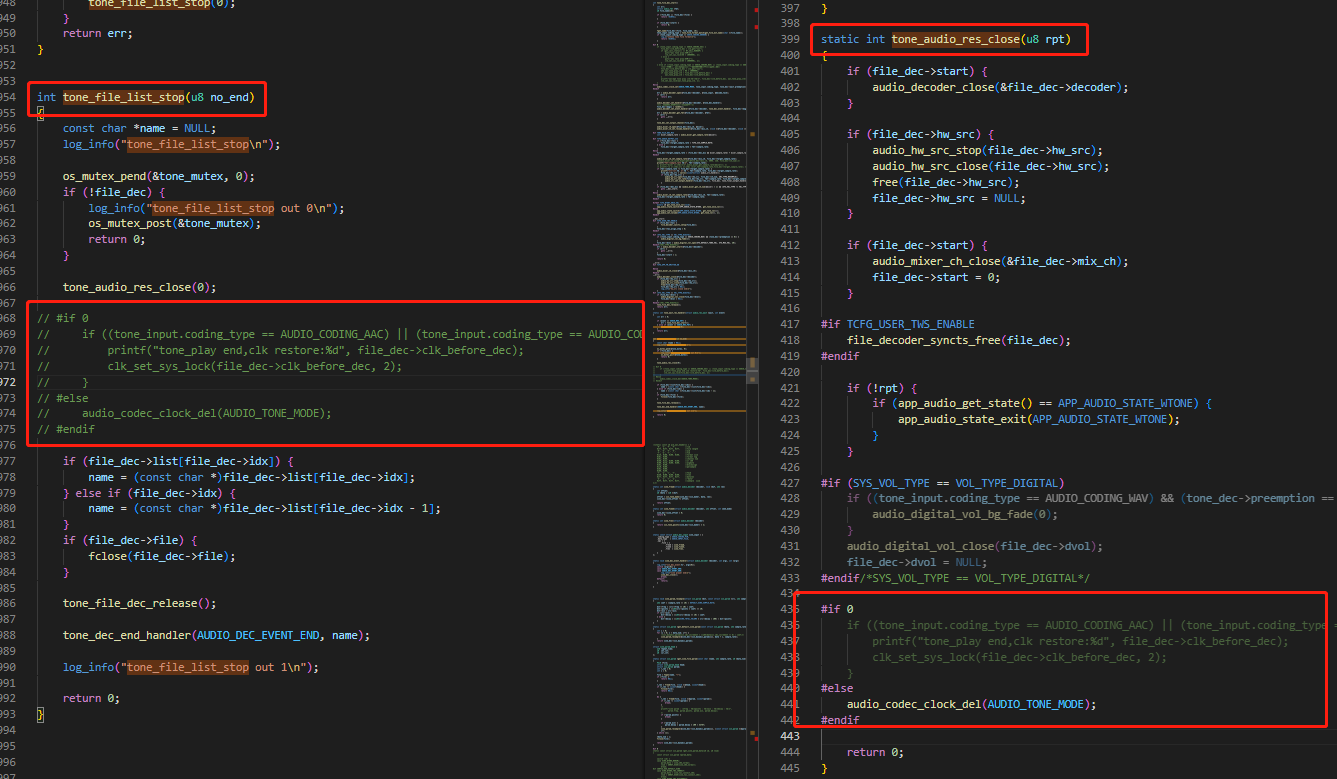Click the audio_digital_vol_bg_fade(0) line

(x=965, y=514)
